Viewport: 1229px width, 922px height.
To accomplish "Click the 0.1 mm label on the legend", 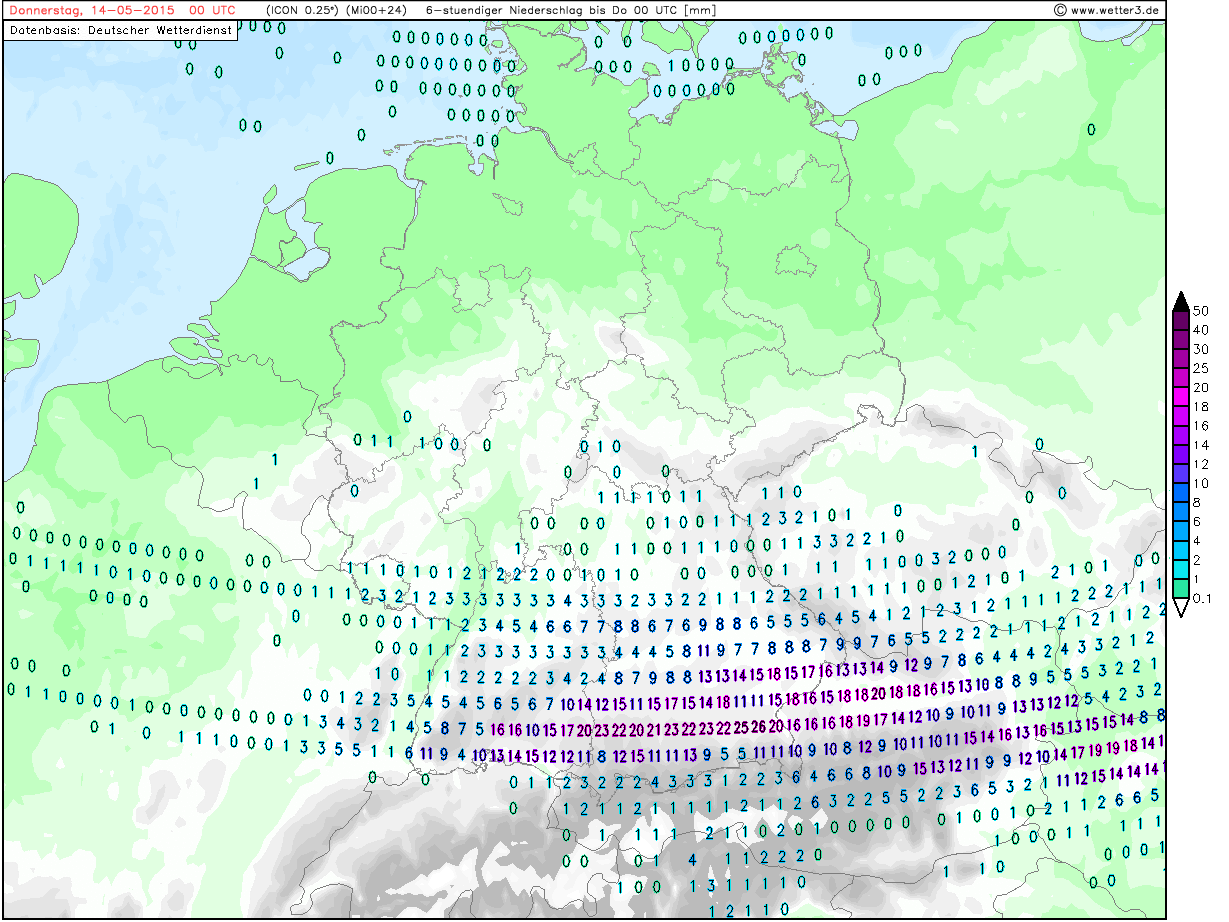I will coord(1201,598).
